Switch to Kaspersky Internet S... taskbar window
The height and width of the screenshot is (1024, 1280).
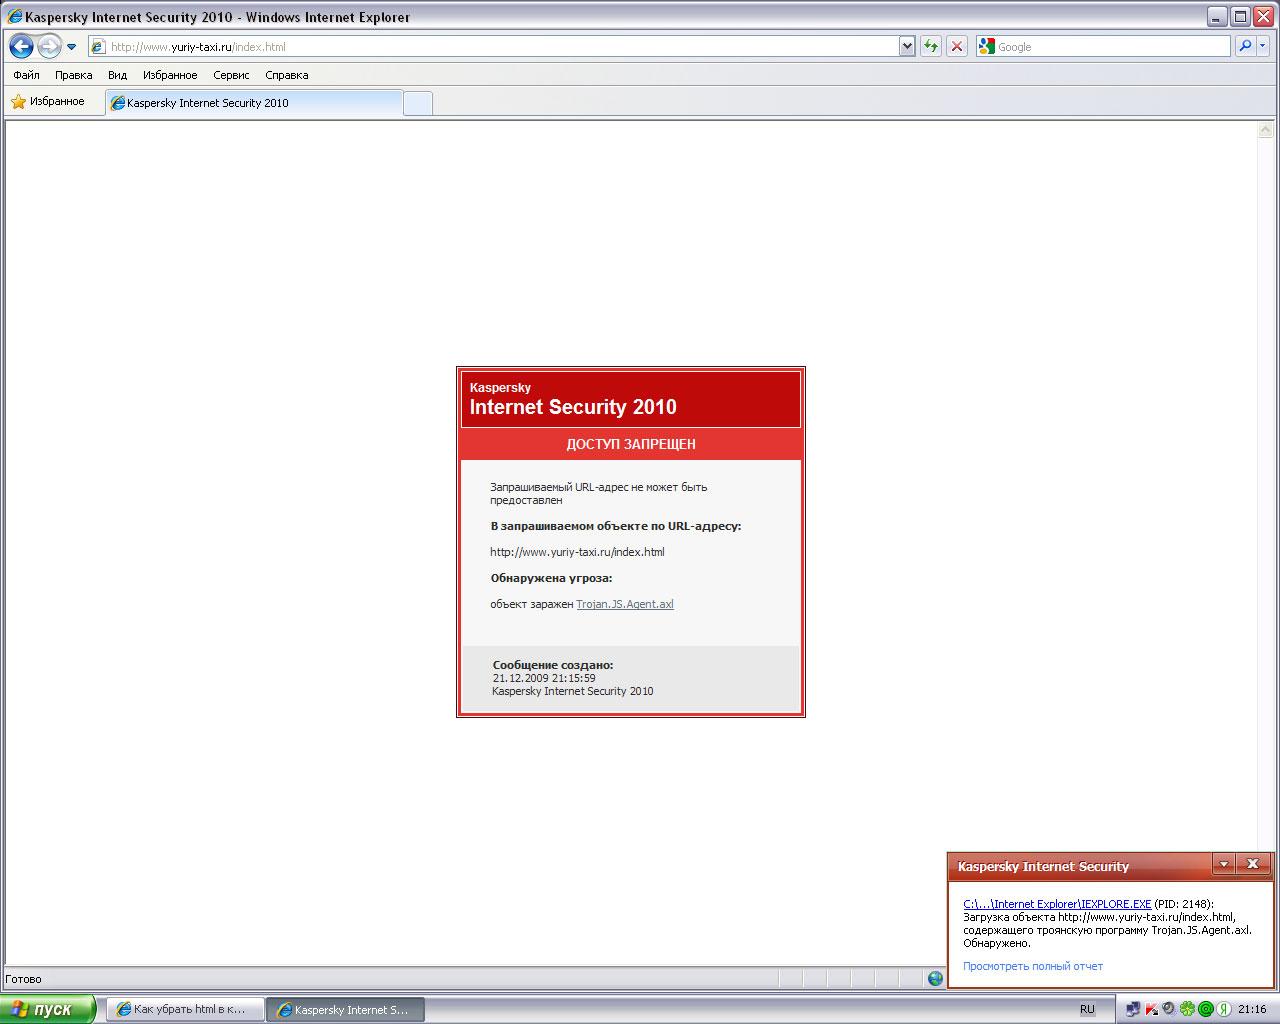coord(346,1010)
